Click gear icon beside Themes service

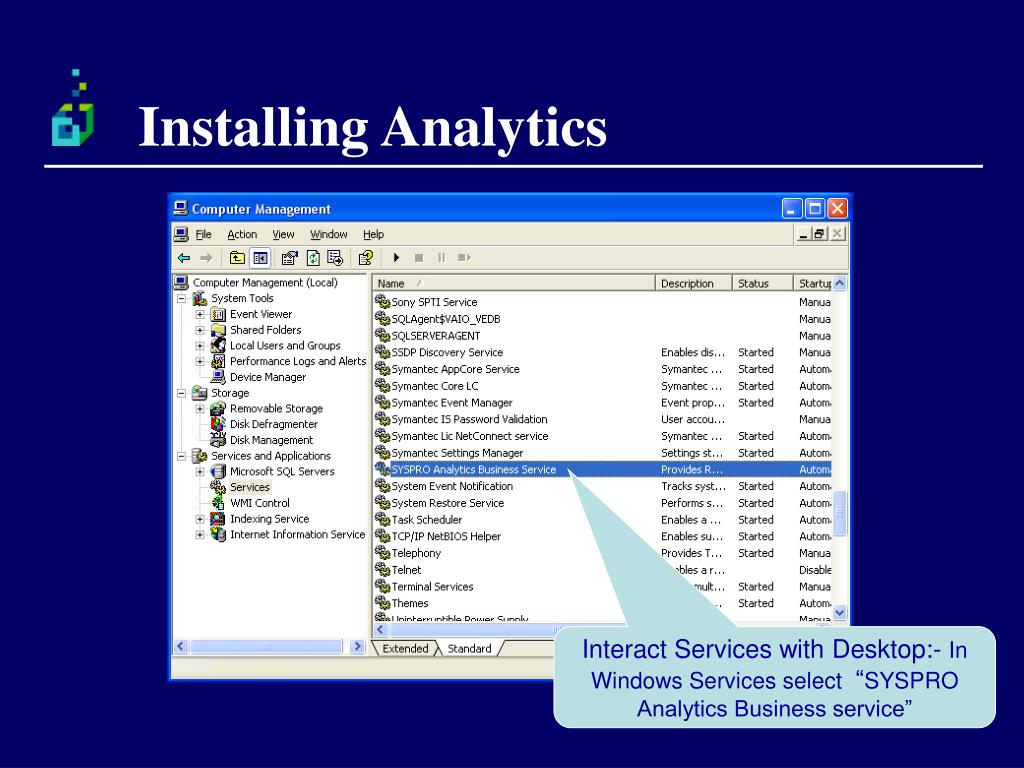pos(382,603)
